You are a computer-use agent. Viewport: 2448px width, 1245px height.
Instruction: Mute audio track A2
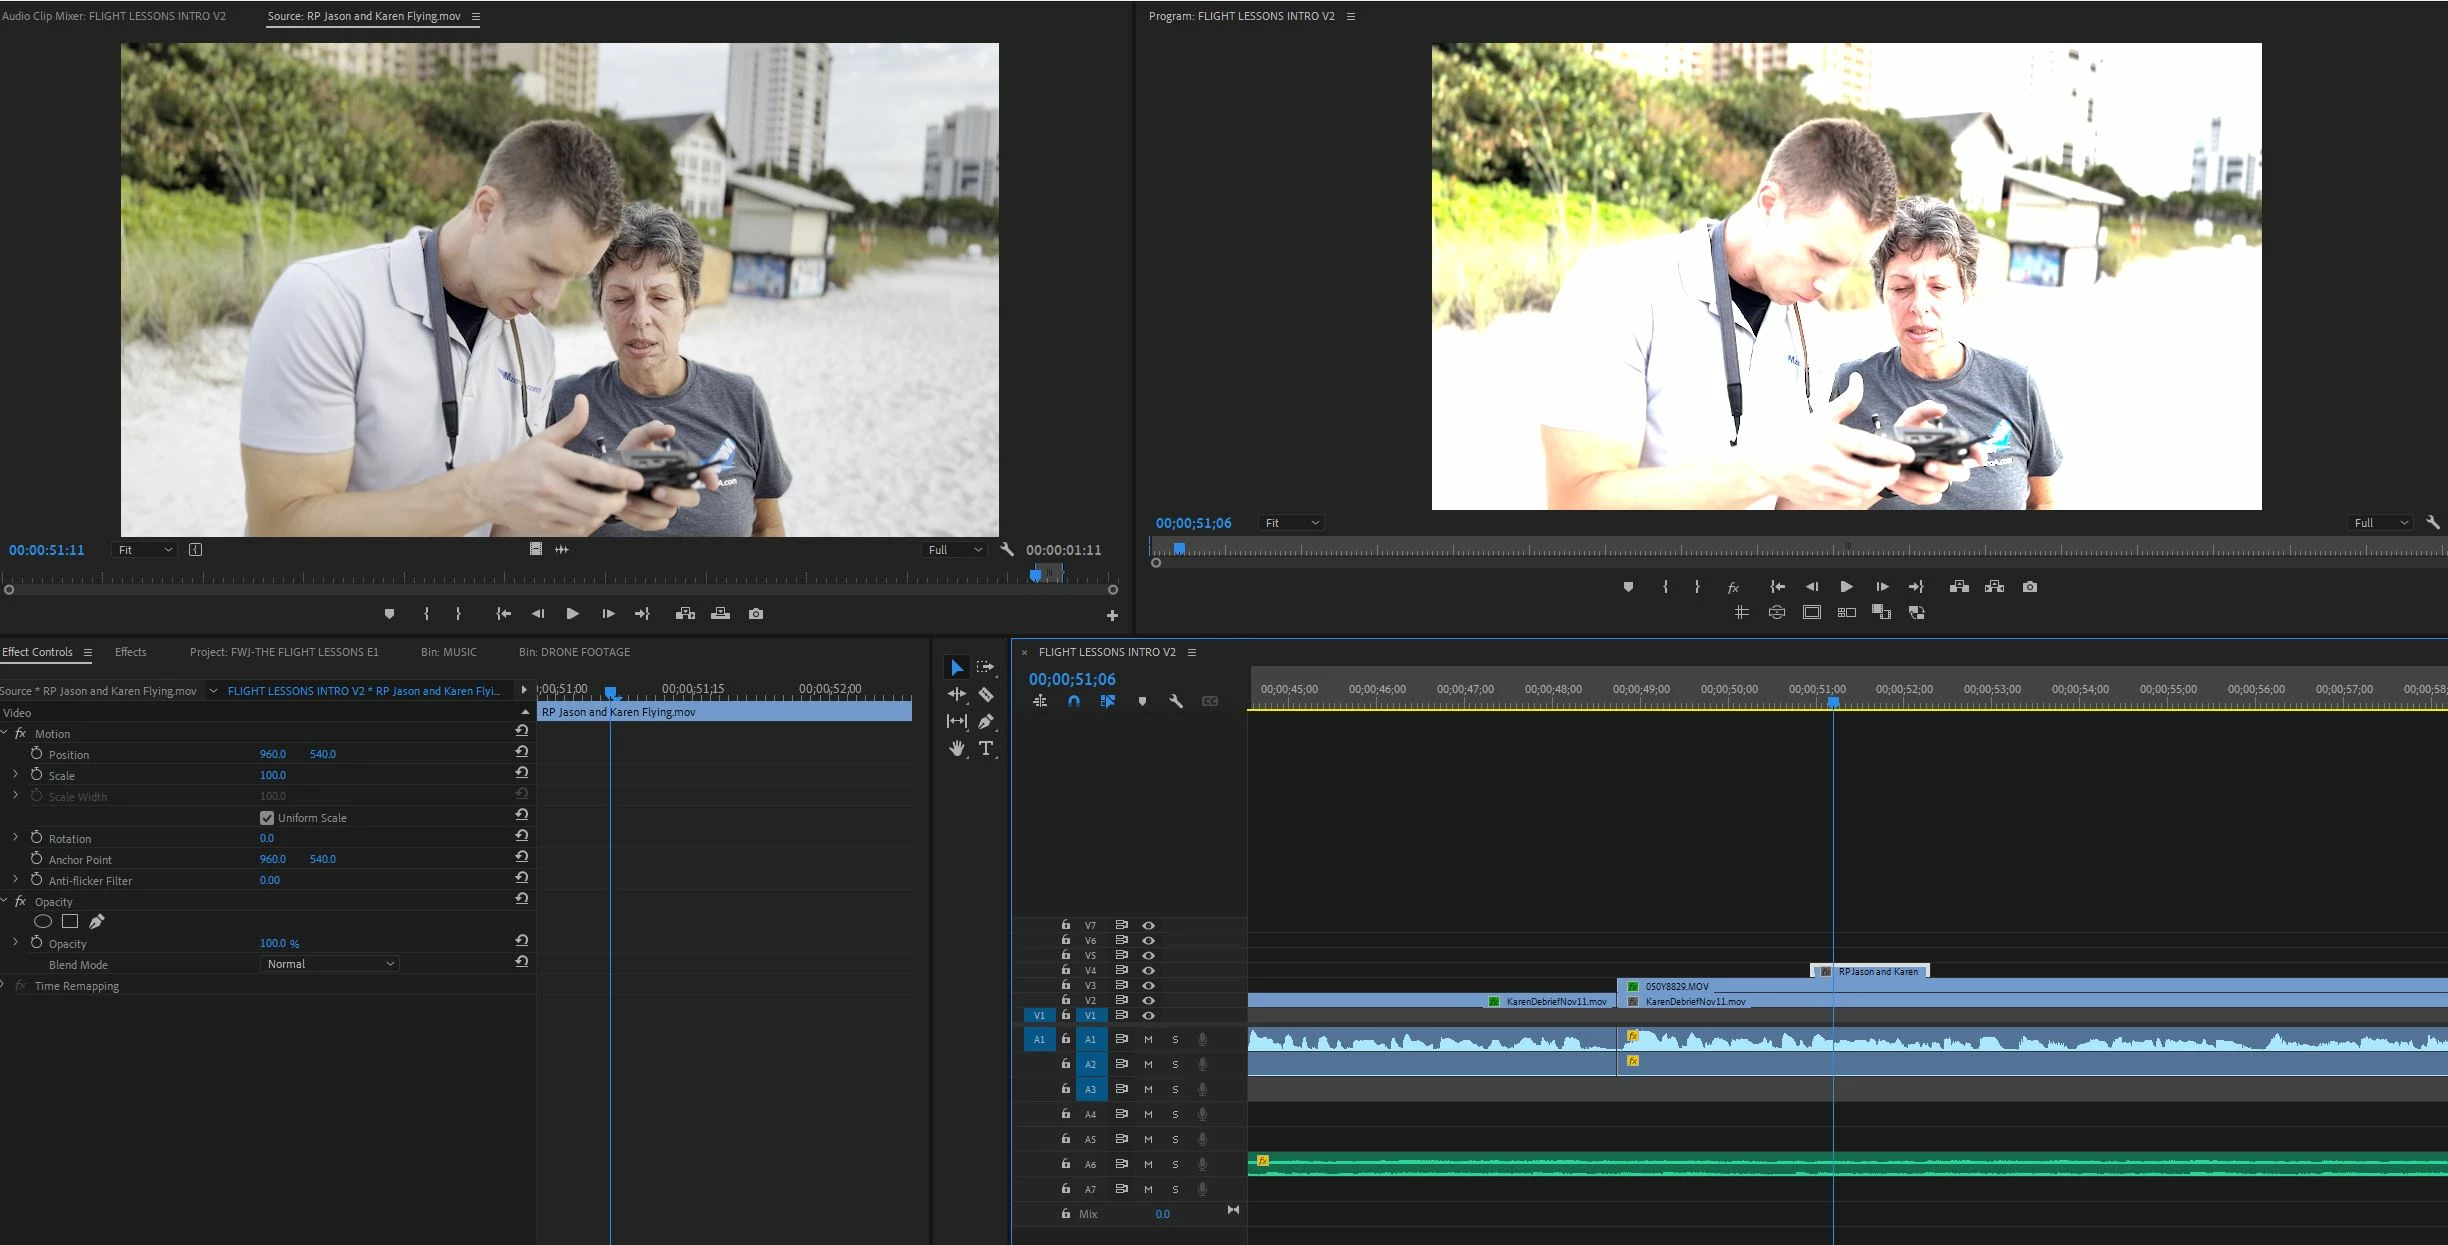(x=1148, y=1064)
